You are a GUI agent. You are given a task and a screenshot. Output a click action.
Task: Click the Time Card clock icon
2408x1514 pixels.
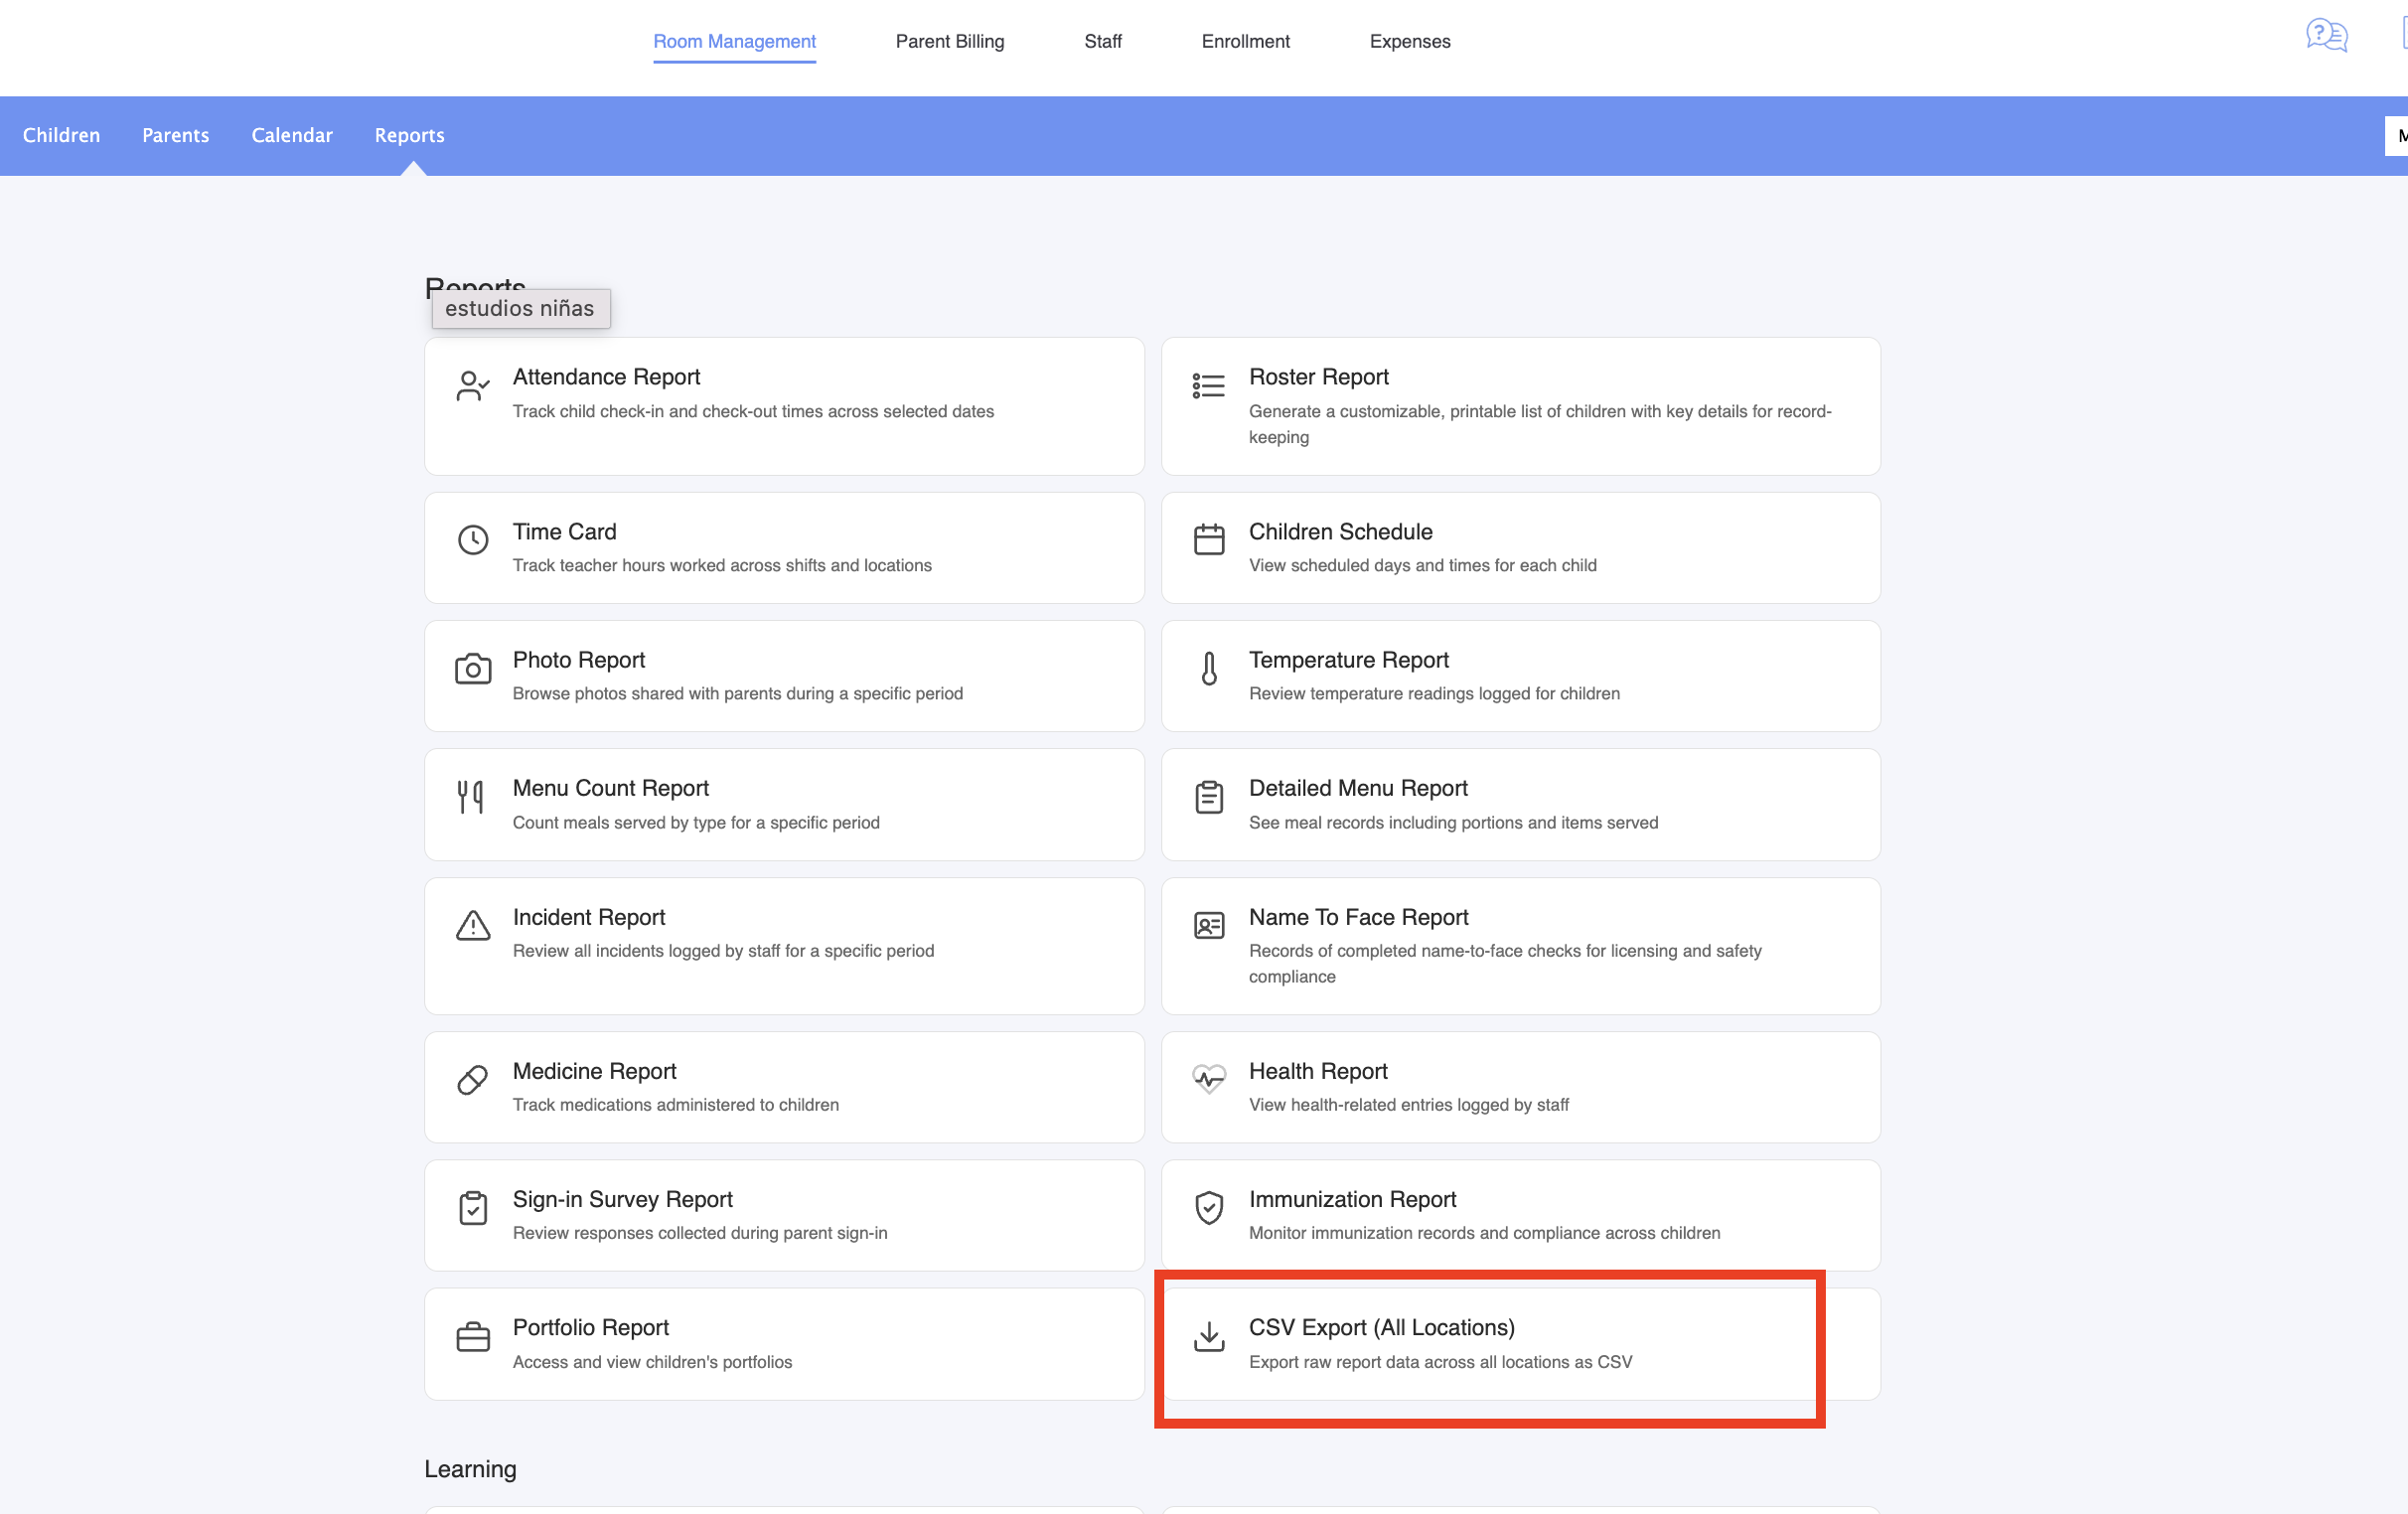point(472,540)
